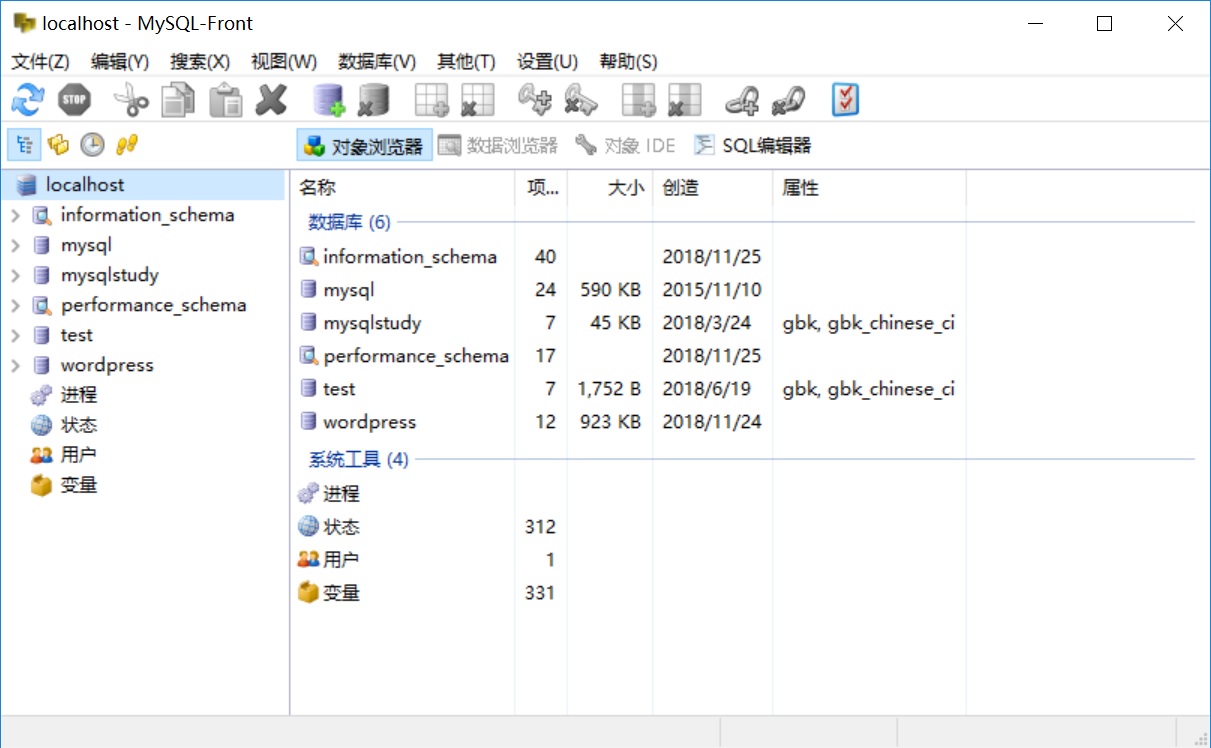Click the new database icon

329,100
